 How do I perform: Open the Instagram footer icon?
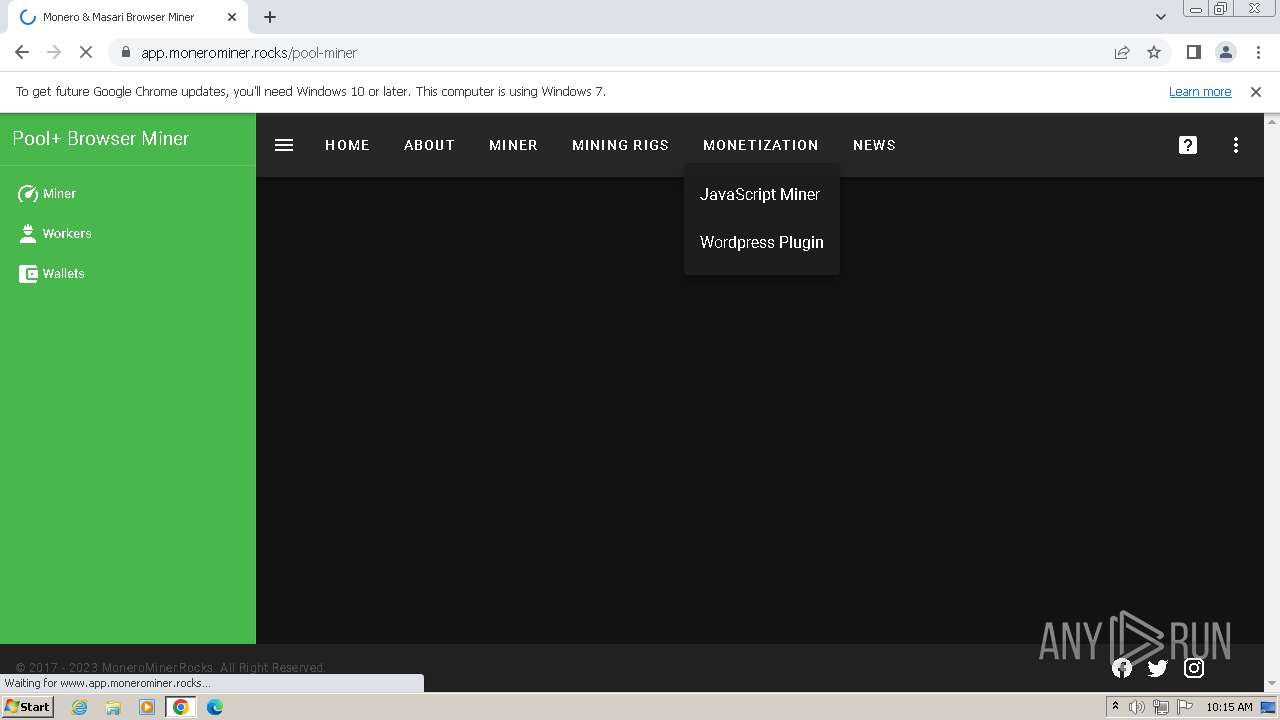click(1194, 668)
